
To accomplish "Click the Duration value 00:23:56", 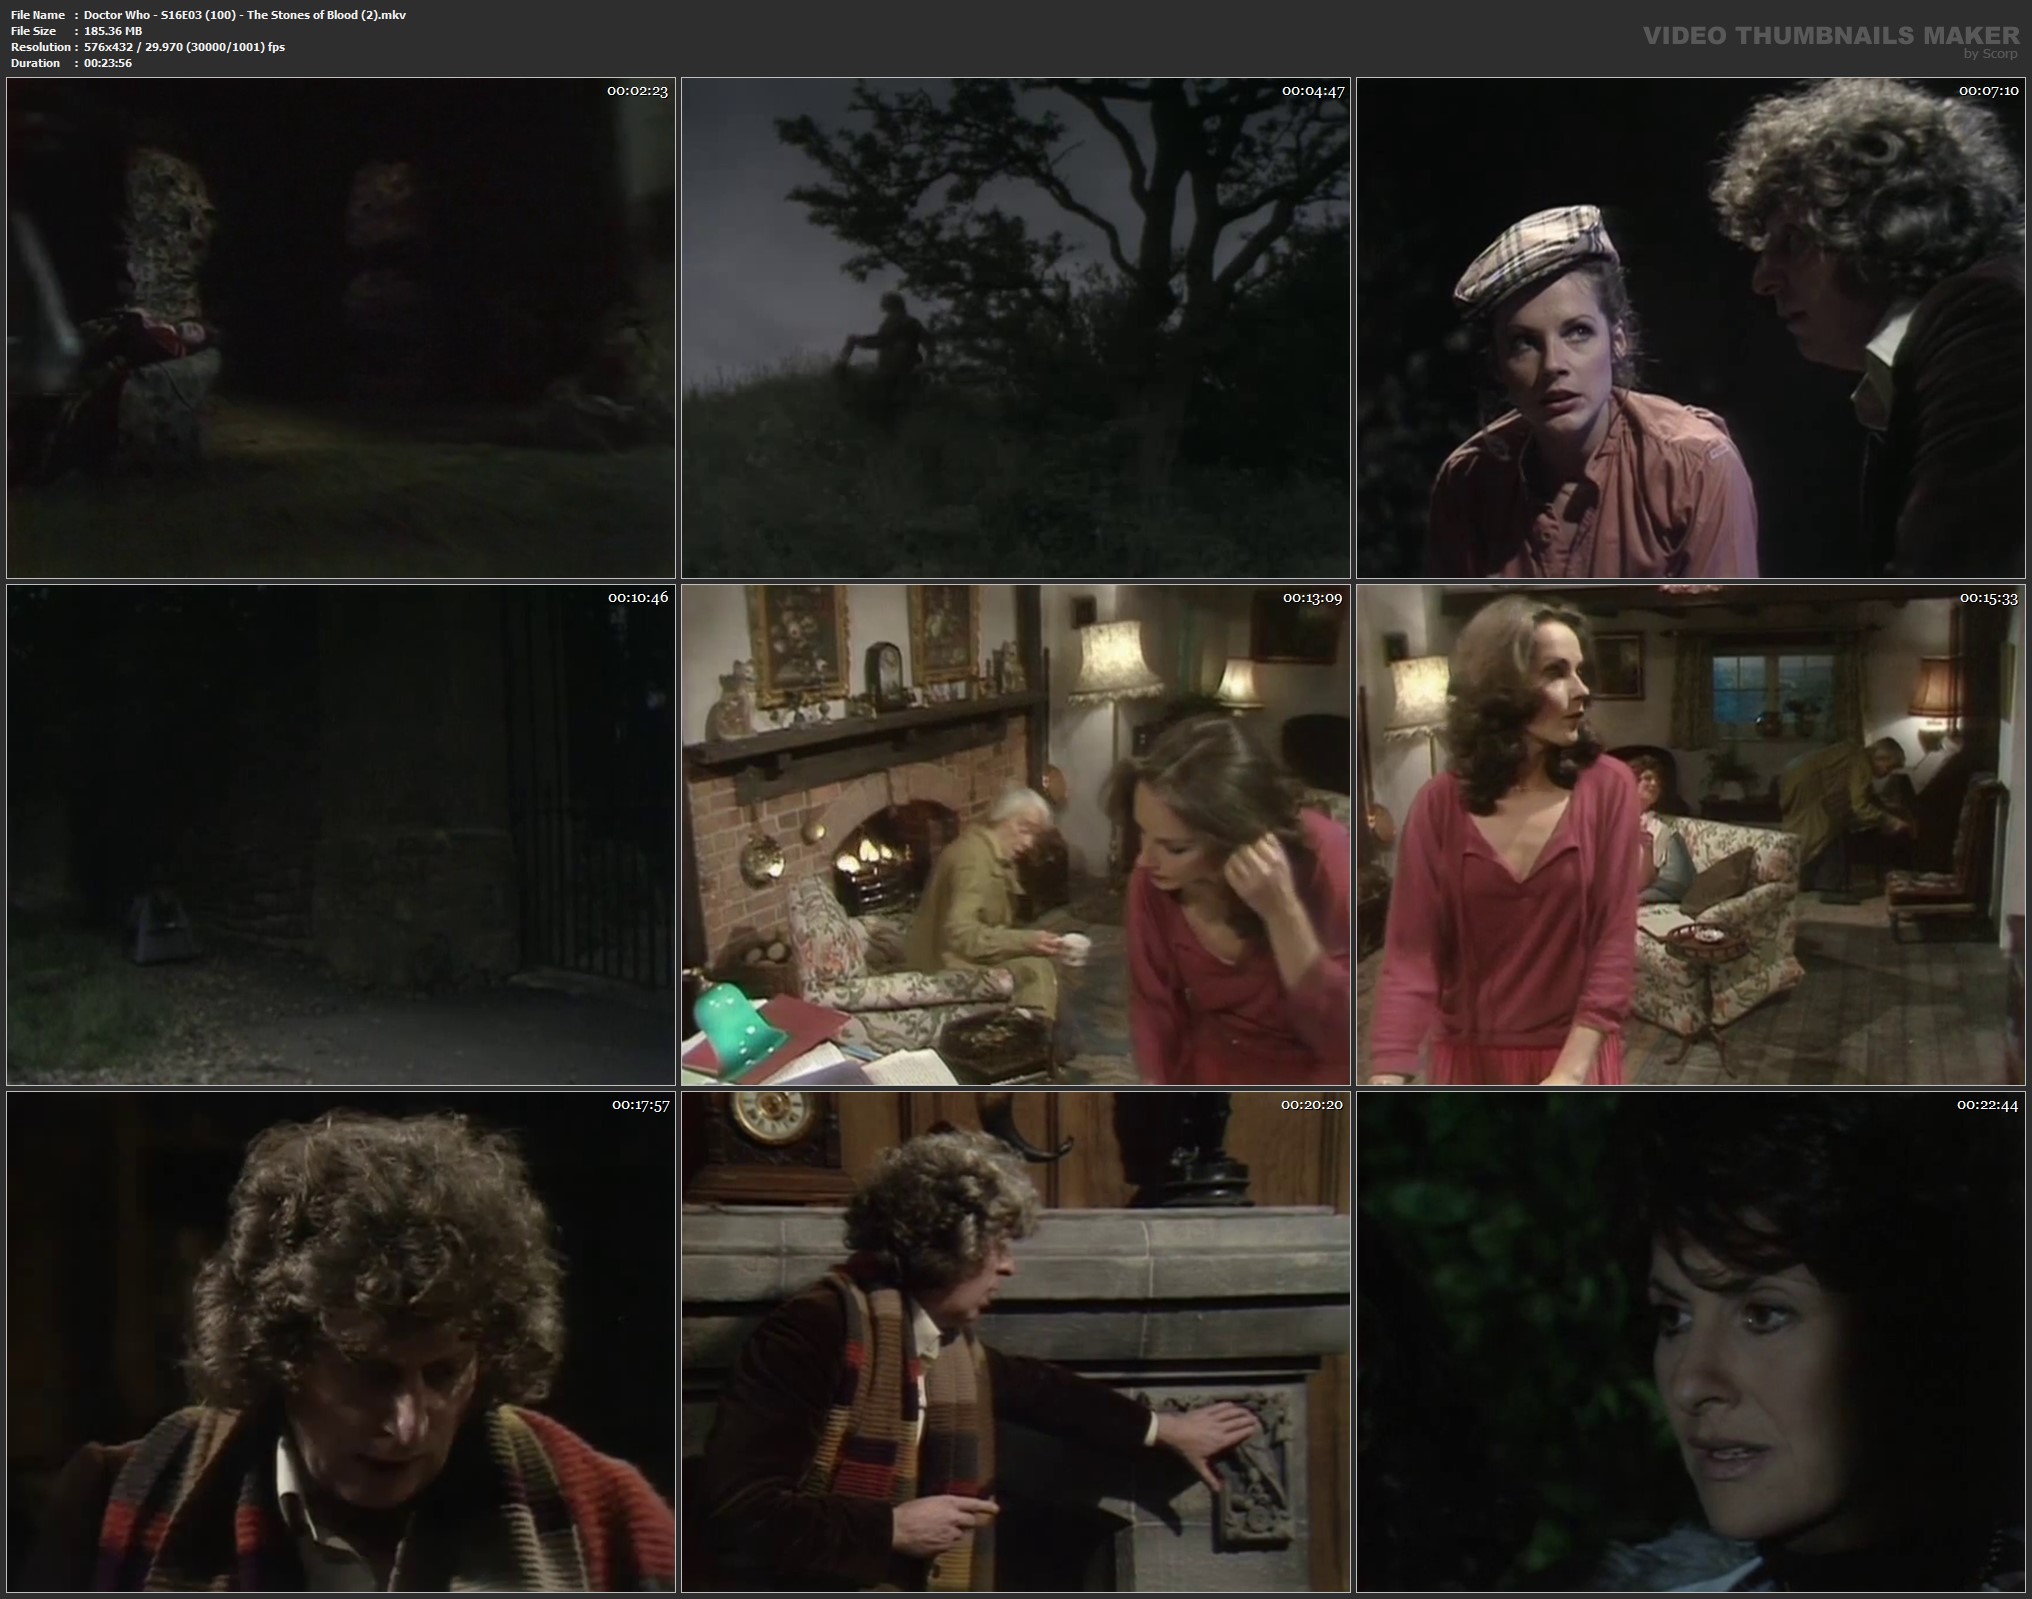I will pos(108,63).
